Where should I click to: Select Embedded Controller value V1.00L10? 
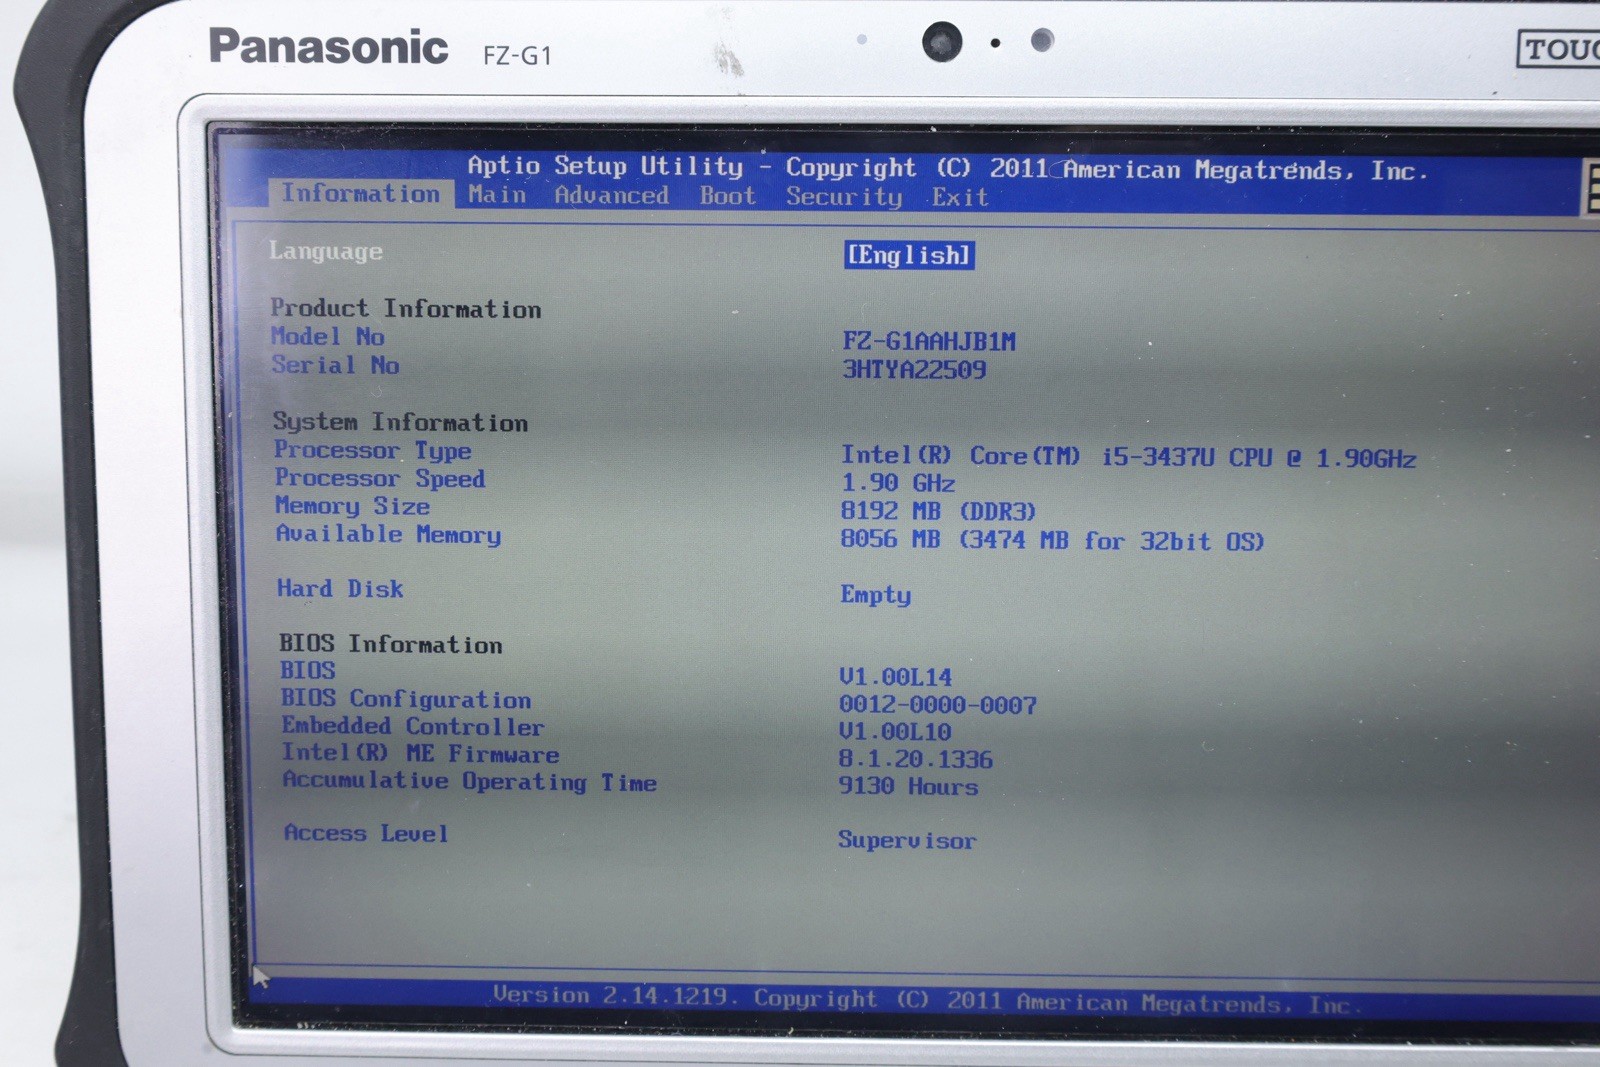tap(895, 732)
